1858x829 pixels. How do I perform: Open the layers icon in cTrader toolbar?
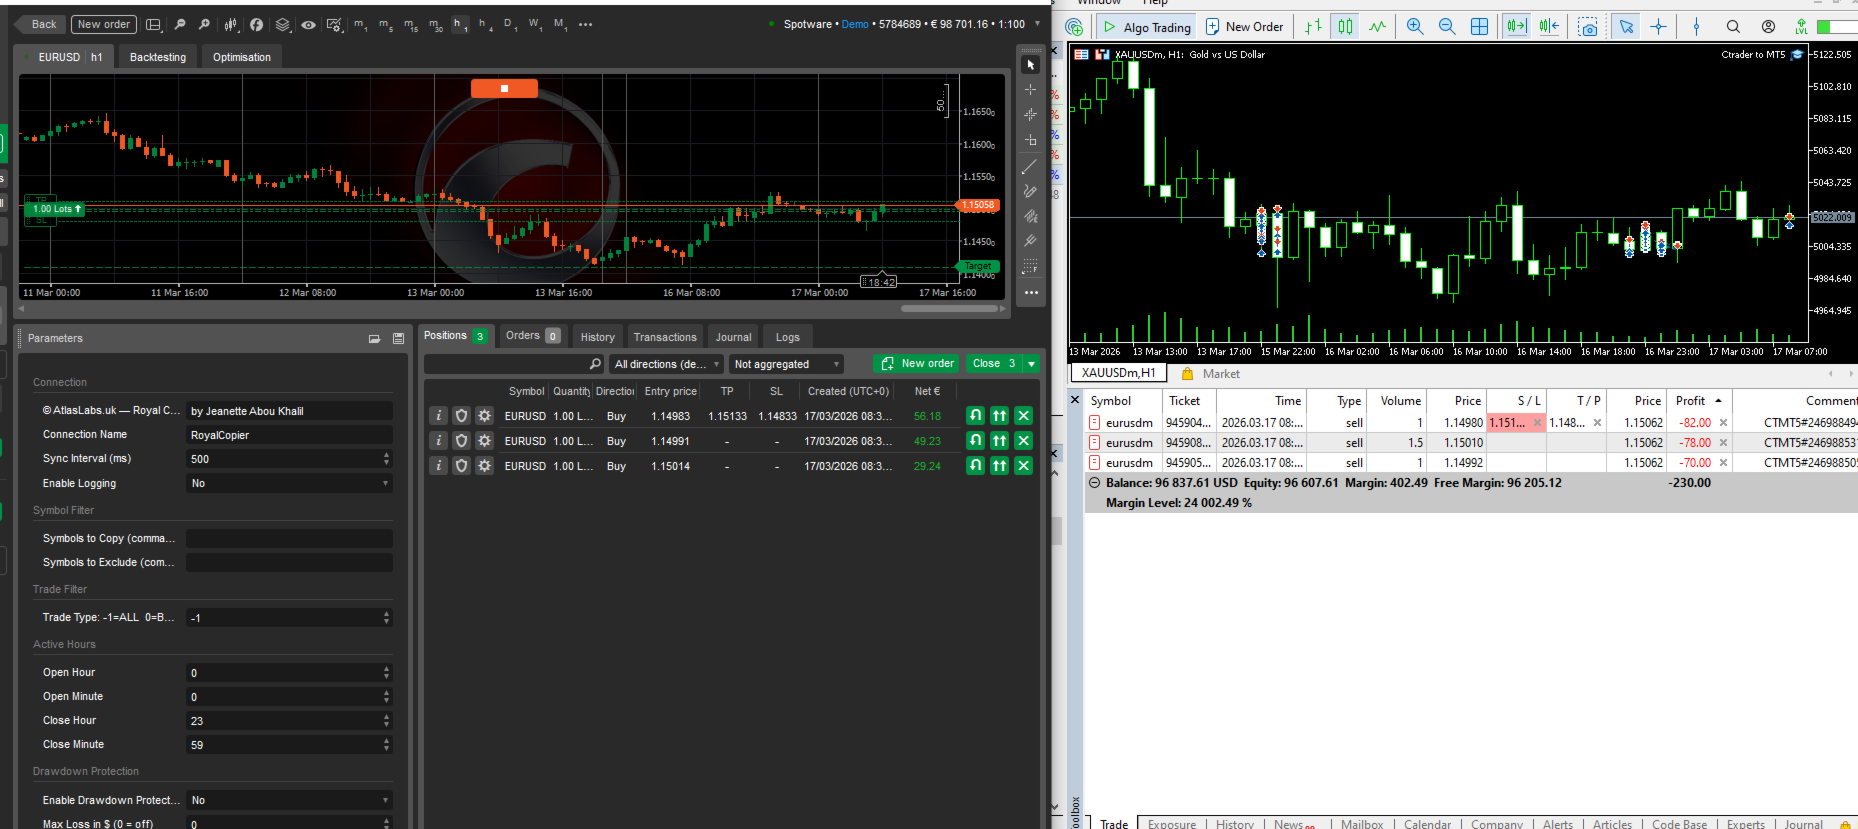point(283,24)
